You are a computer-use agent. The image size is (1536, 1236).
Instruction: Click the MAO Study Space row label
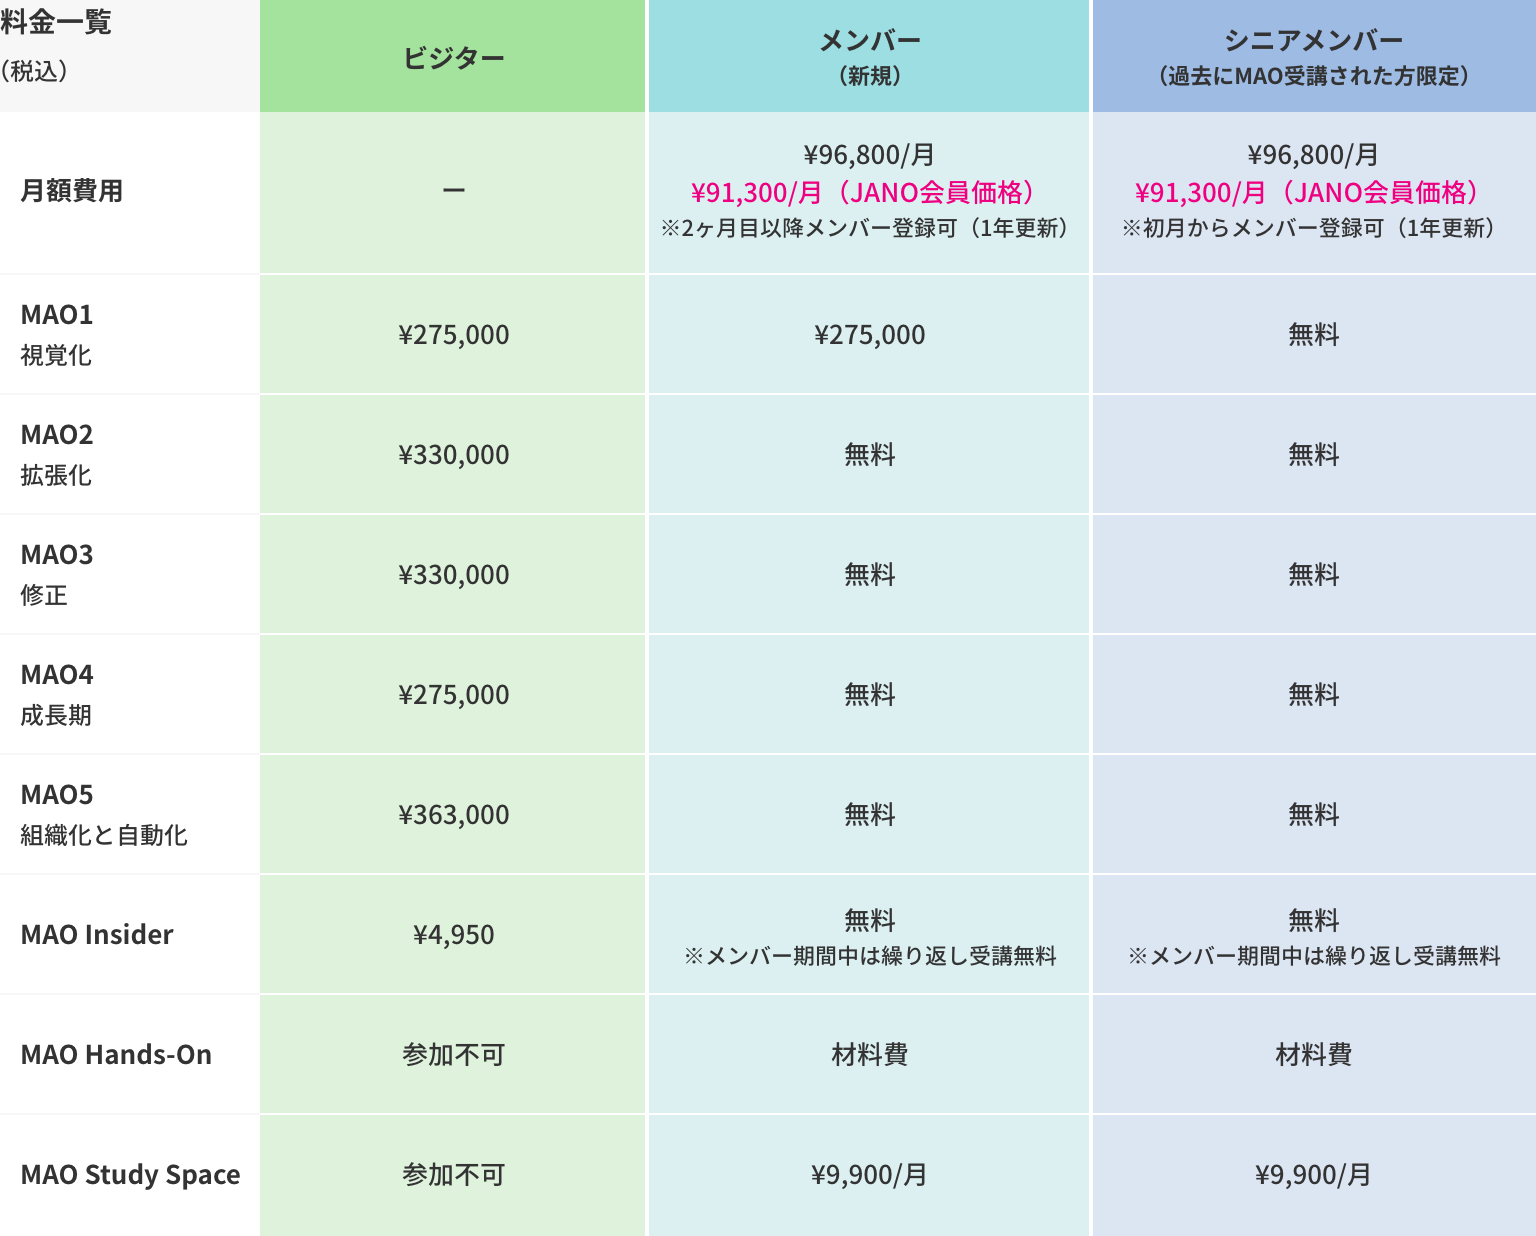pos(130,1174)
